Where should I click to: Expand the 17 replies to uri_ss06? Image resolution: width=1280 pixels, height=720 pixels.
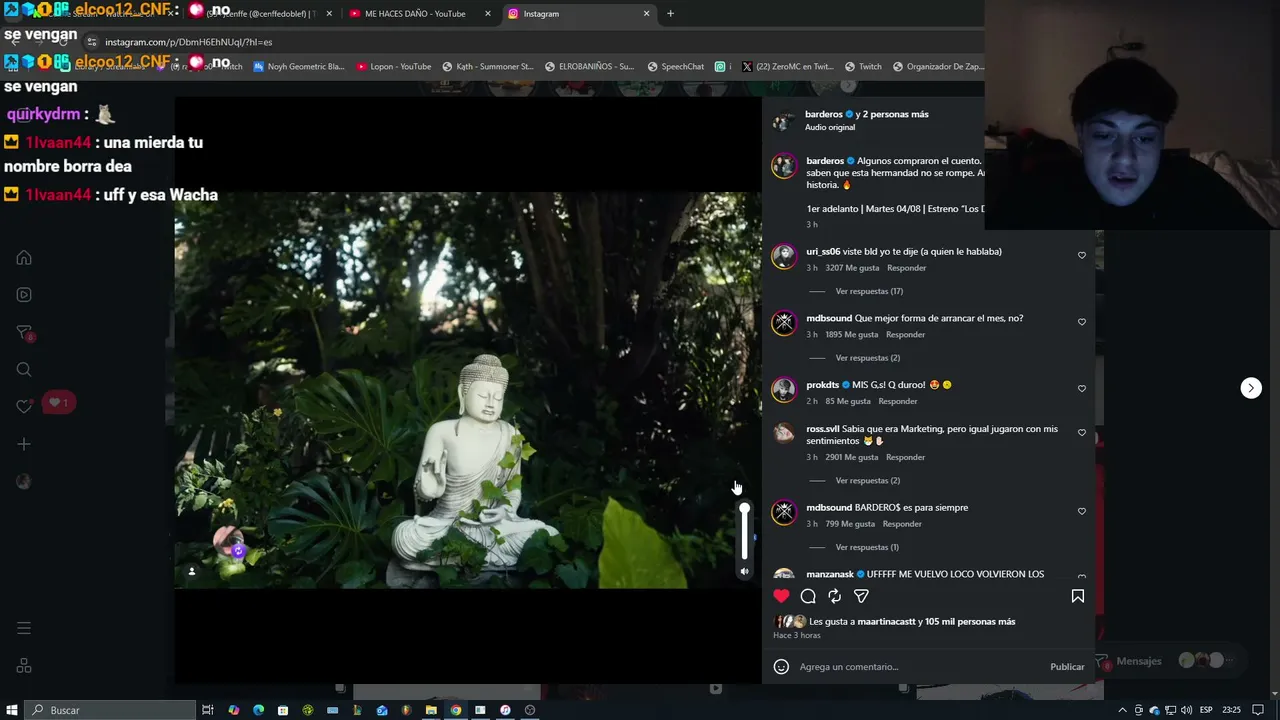point(868,291)
